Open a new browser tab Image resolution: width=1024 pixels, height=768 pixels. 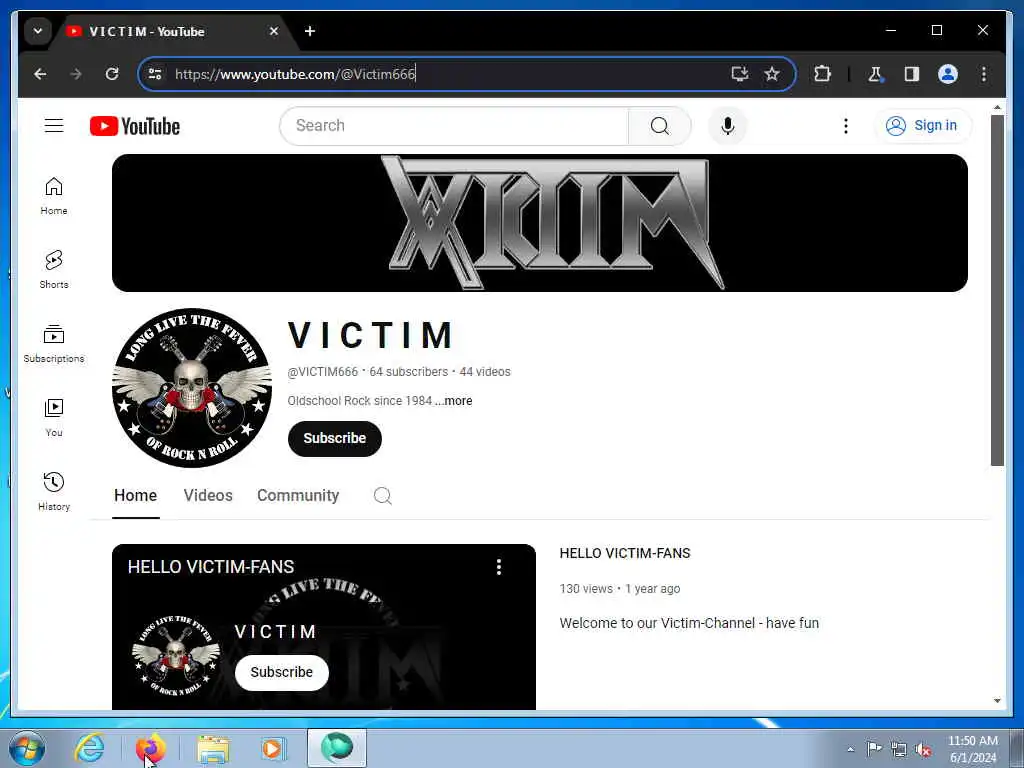point(310,31)
